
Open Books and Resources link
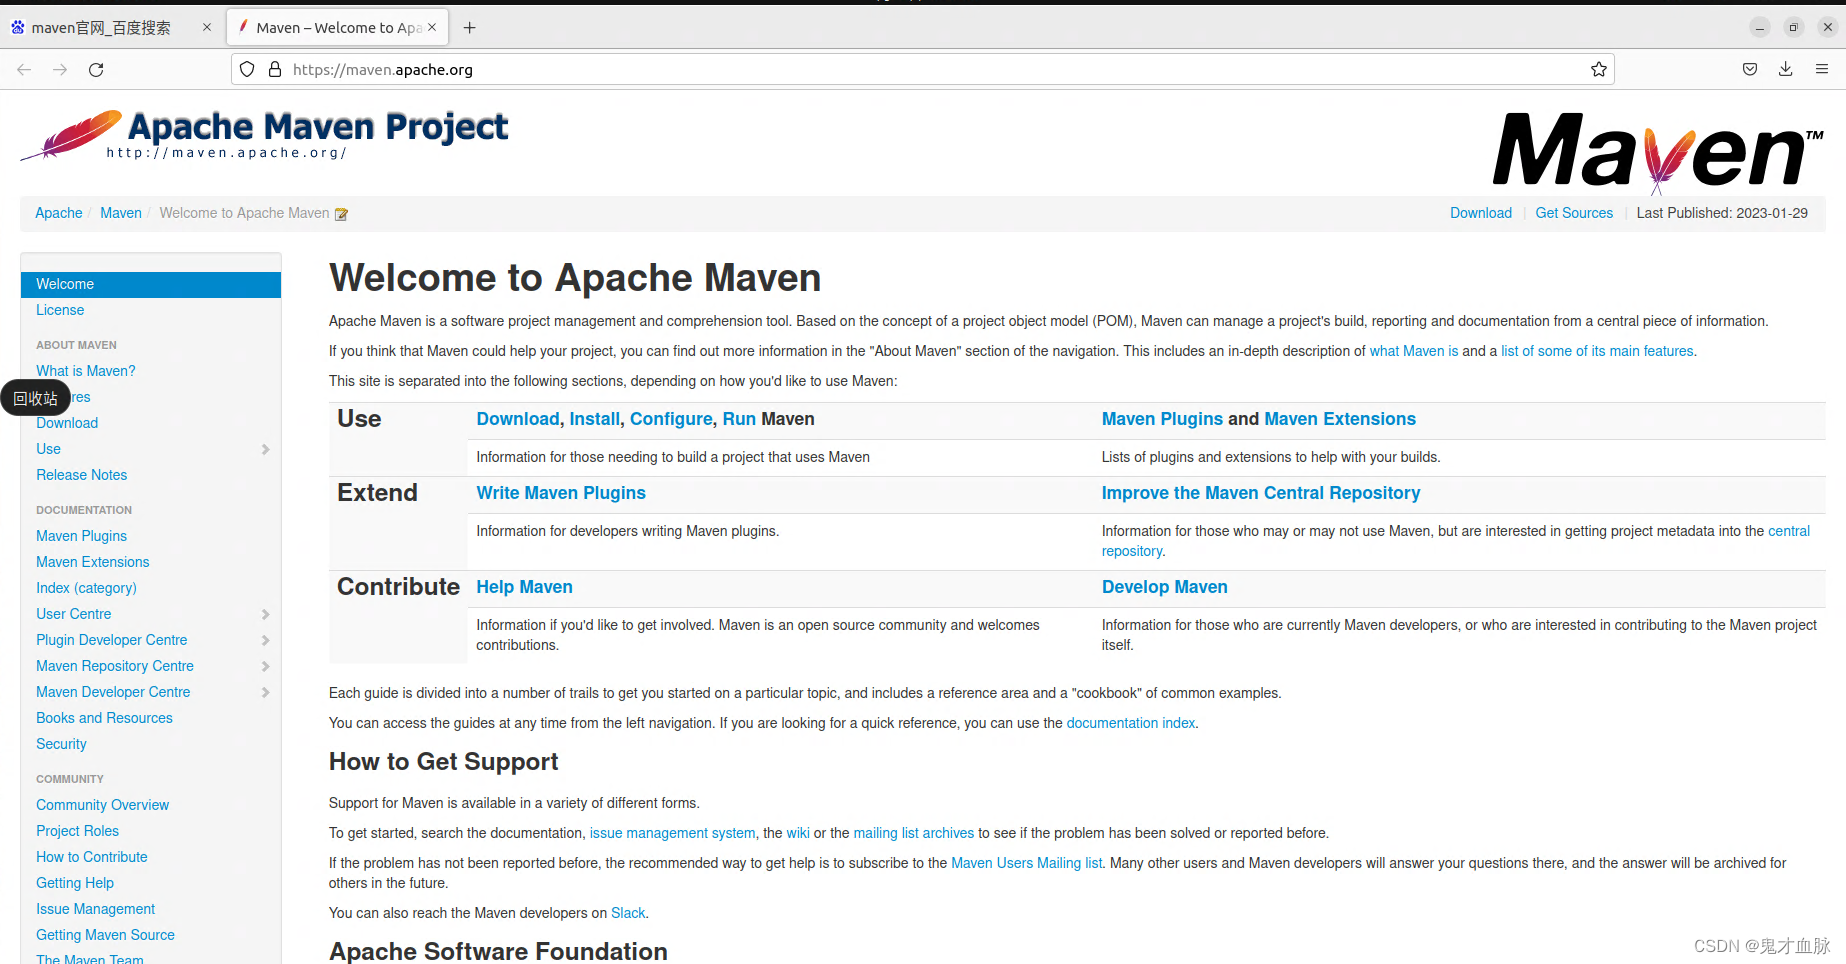(105, 718)
